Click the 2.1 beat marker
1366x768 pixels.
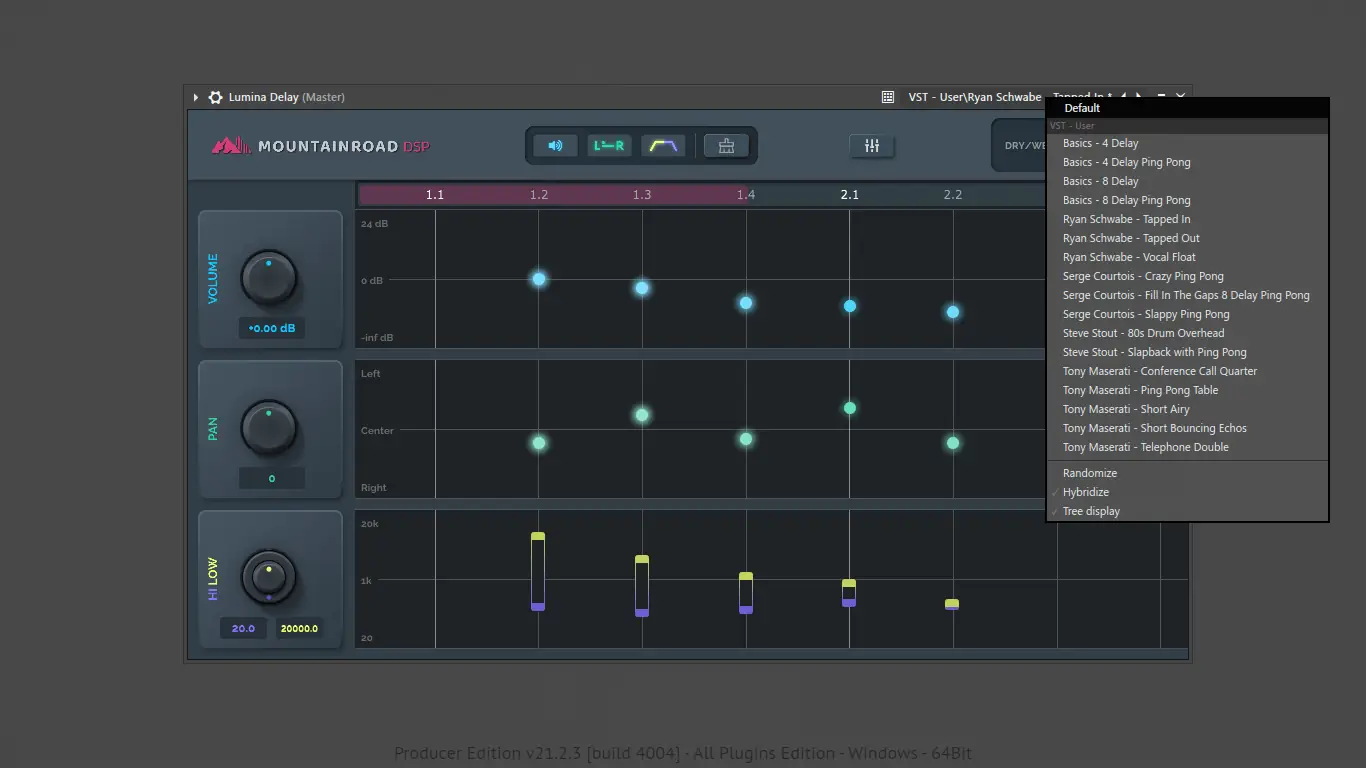850,194
